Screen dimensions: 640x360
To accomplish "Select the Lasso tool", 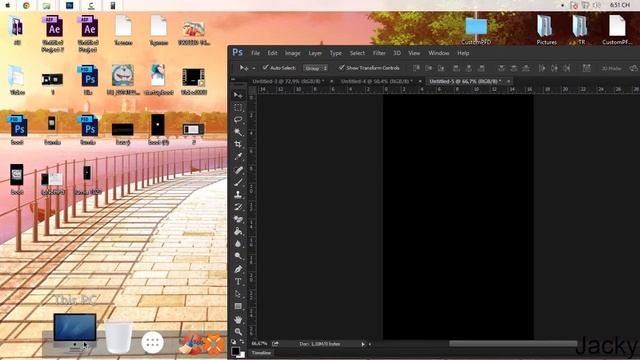I will [238, 120].
